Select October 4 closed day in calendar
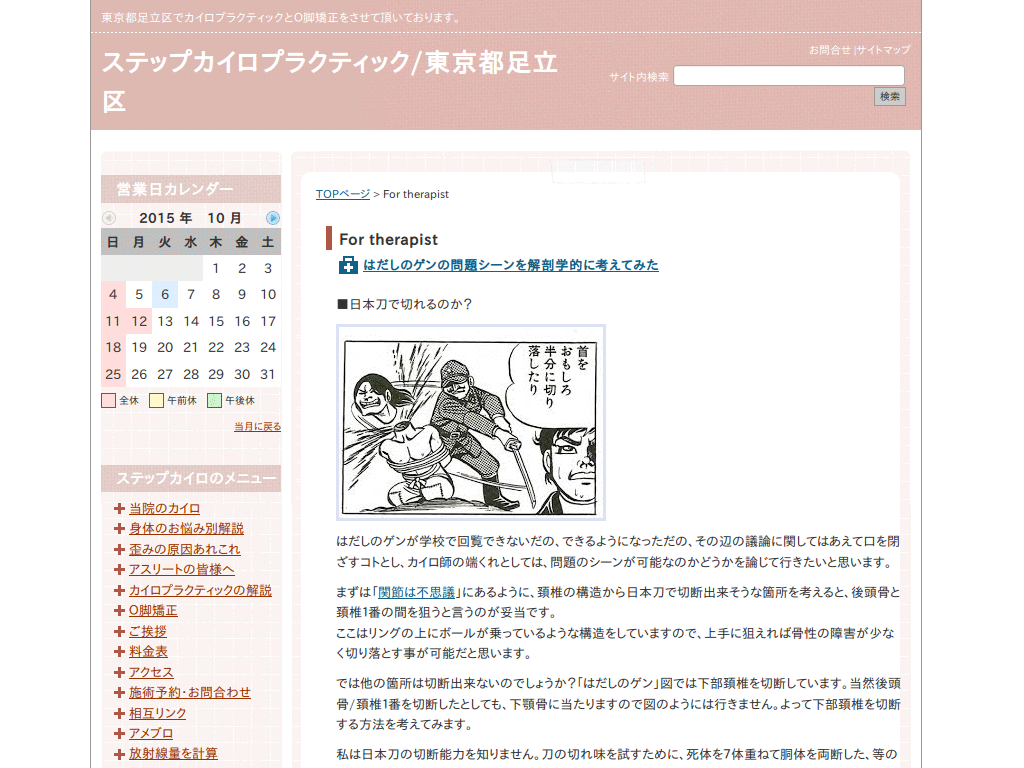The width and height of the screenshot is (1024, 768). click(x=113, y=295)
